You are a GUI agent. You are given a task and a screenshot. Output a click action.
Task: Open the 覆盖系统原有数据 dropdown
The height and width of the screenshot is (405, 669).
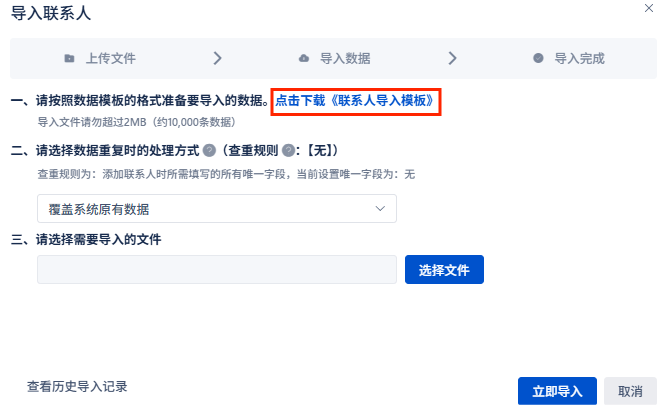(x=217, y=209)
